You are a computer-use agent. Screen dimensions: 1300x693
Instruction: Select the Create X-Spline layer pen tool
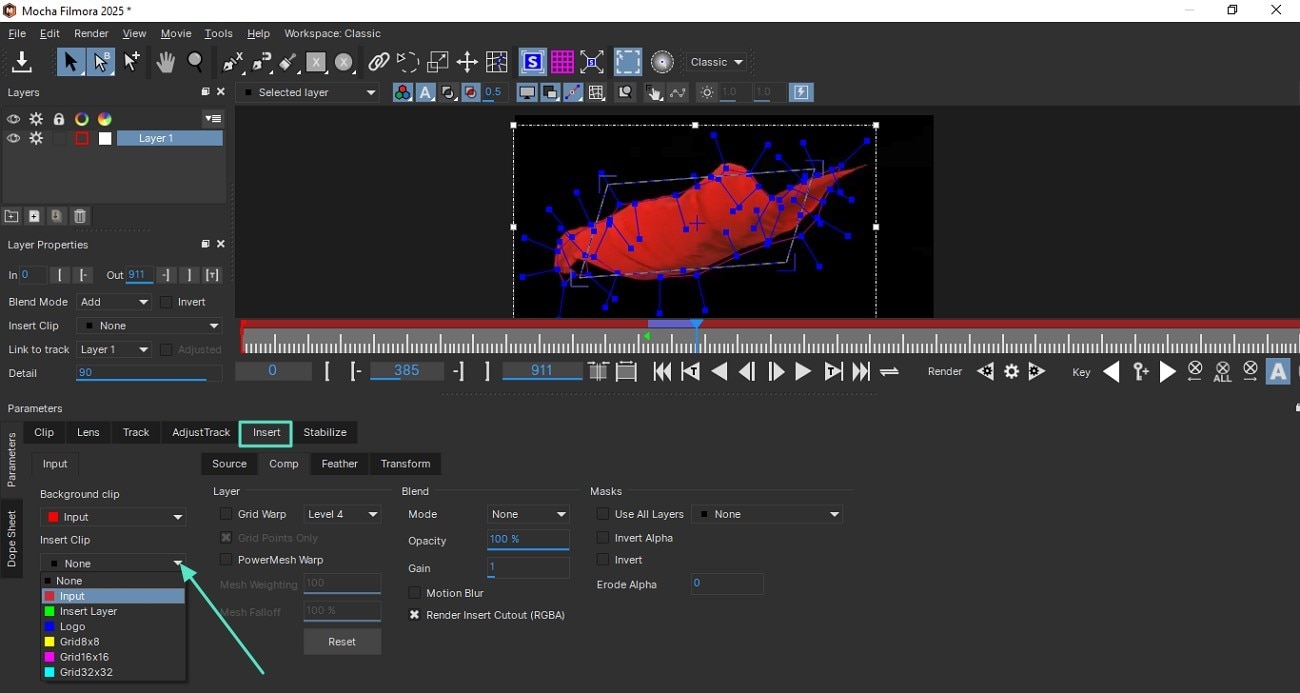[x=233, y=62]
